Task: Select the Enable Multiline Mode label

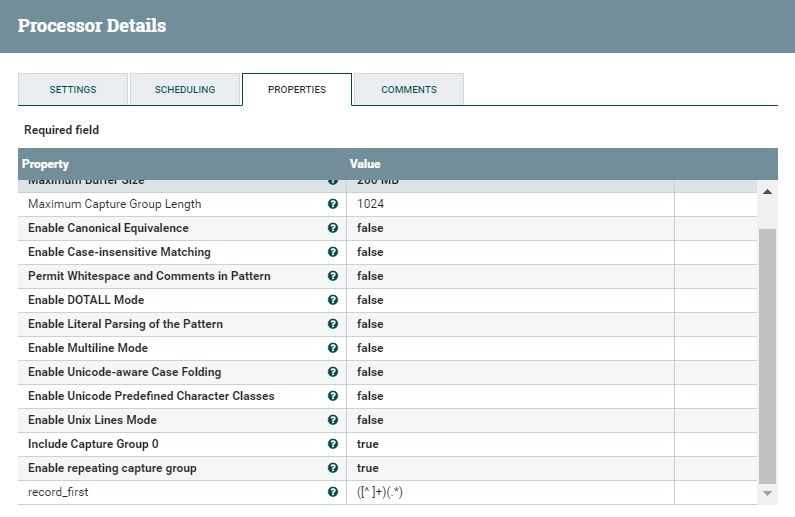Action: [x=88, y=348]
